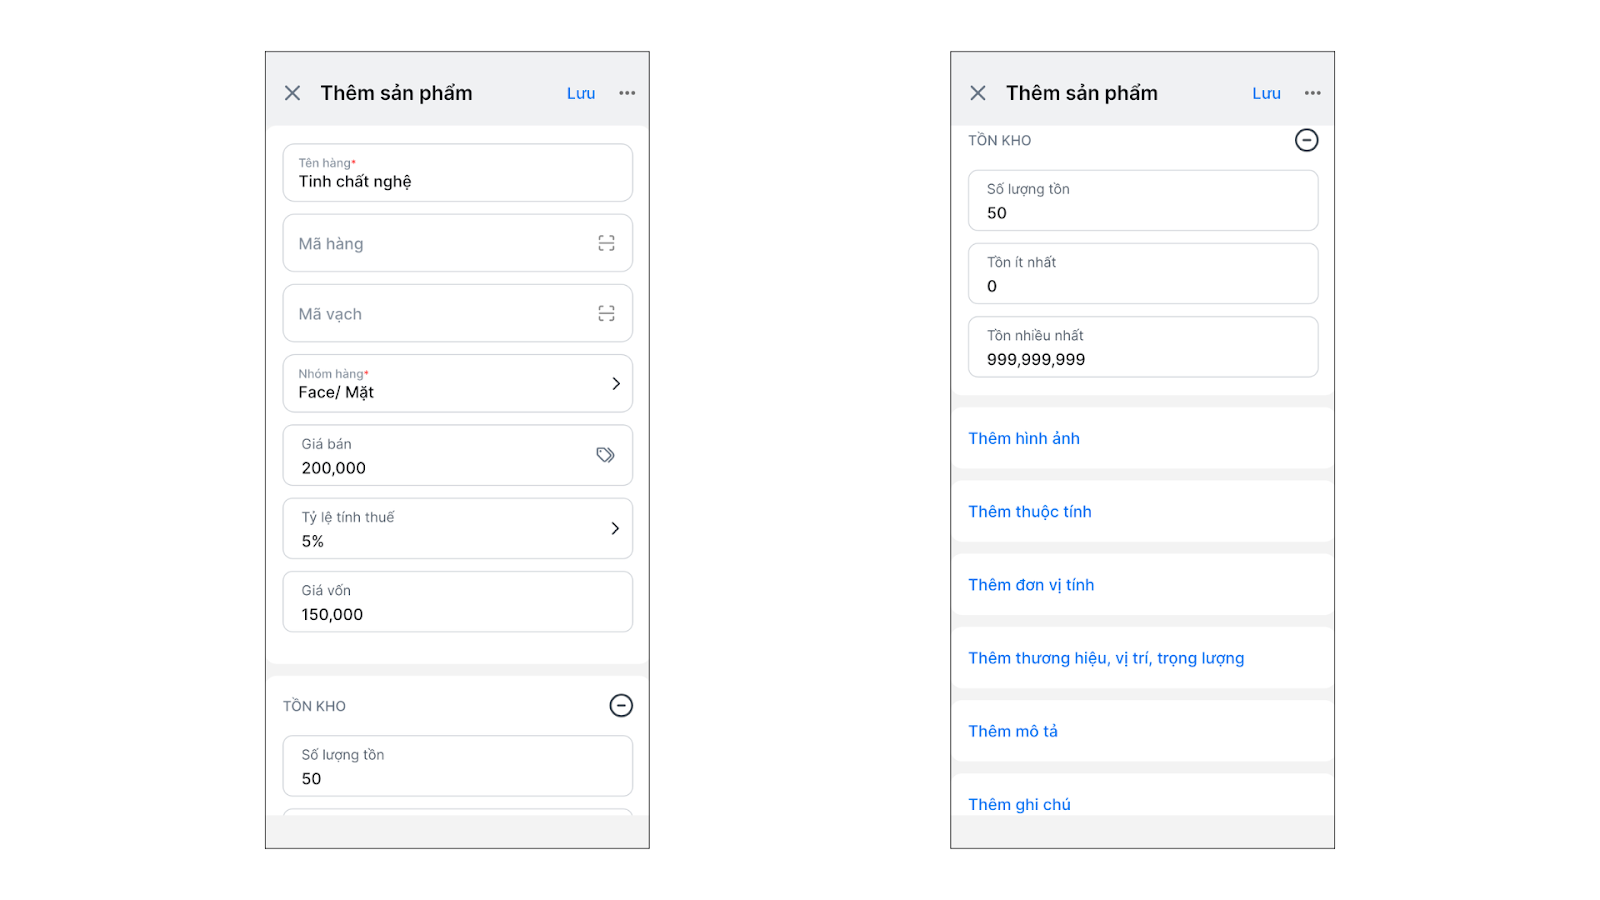The width and height of the screenshot is (1600, 900).
Task: Tap the Thêm hình ảnh link
Action: pyautogui.click(x=1024, y=438)
